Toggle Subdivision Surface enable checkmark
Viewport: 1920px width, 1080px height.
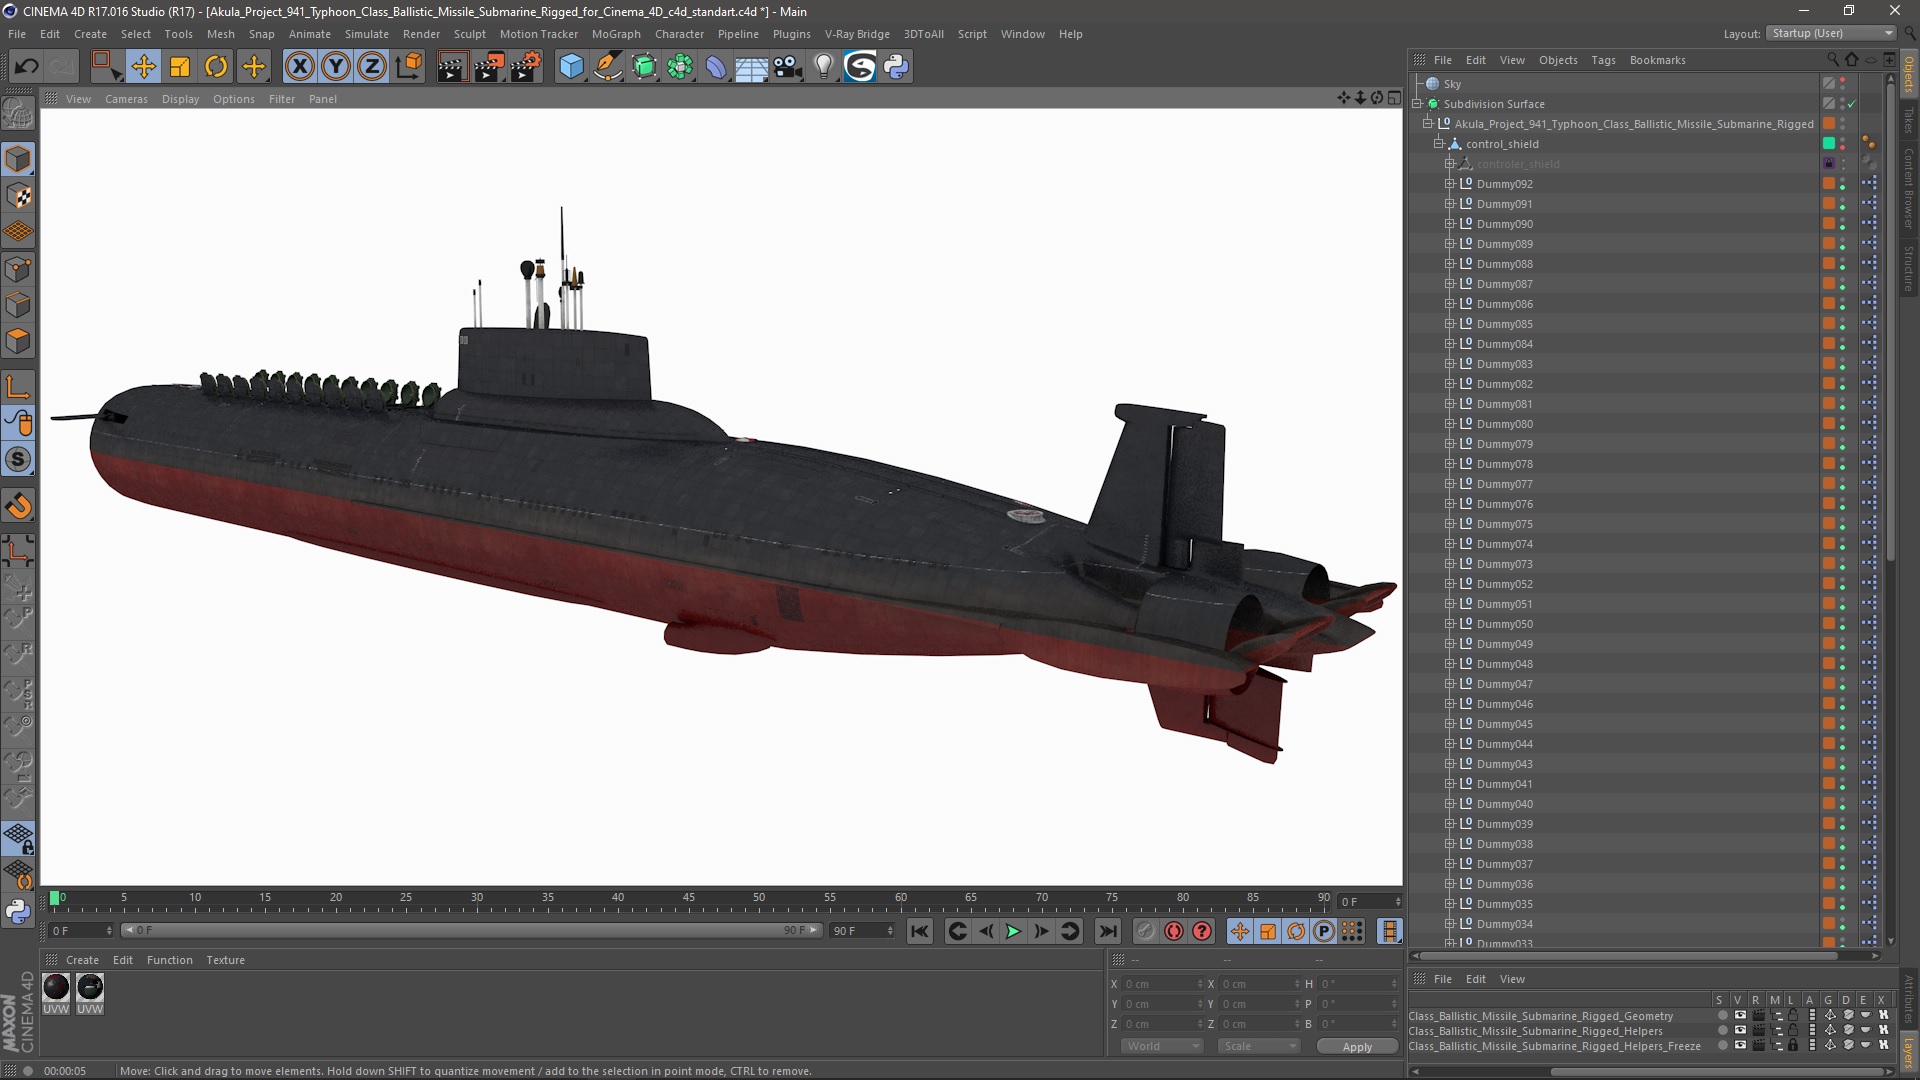click(x=1851, y=104)
